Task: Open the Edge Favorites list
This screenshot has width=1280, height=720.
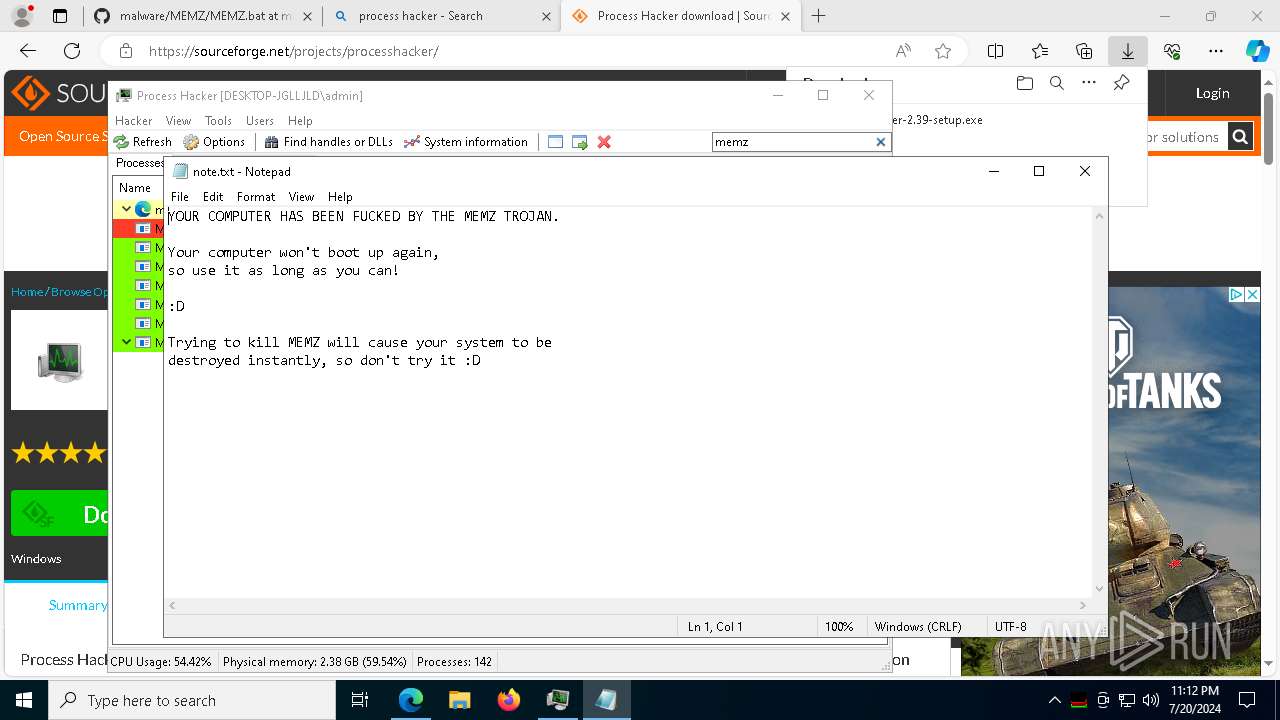Action: pos(1040,51)
